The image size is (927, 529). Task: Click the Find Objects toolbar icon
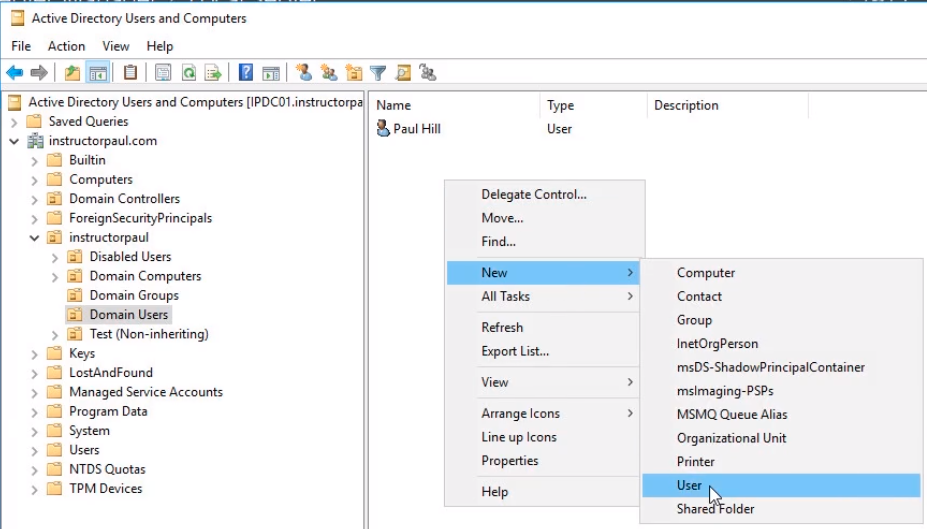tap(403, 73)
